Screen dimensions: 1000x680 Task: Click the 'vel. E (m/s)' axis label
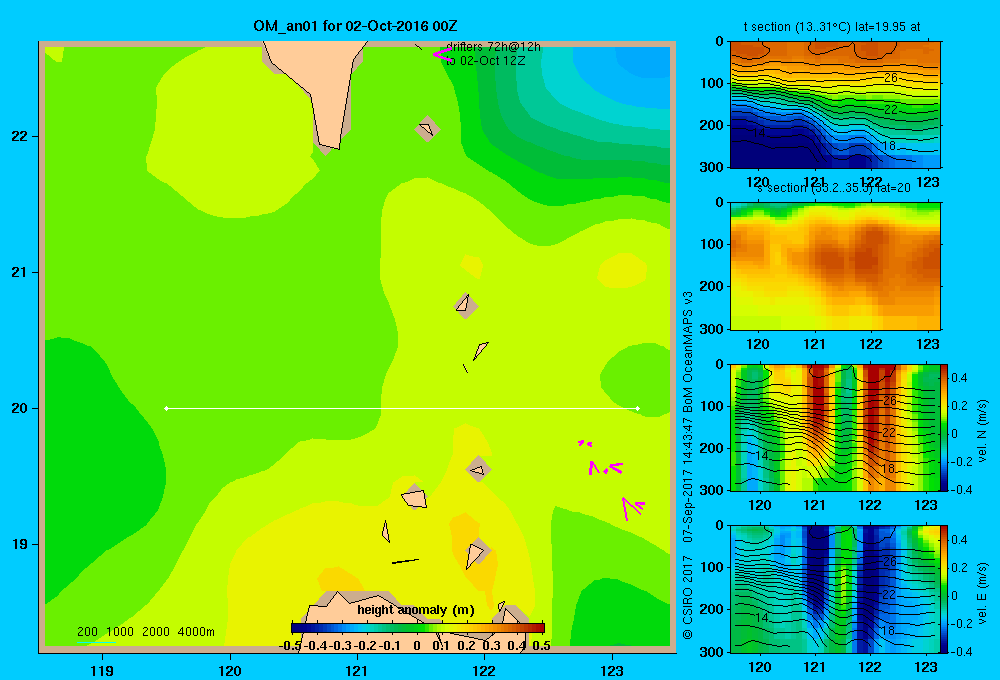[x=983, y=593]
